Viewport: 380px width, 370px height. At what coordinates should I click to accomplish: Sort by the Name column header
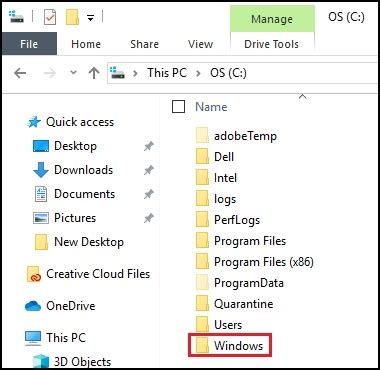211,107
